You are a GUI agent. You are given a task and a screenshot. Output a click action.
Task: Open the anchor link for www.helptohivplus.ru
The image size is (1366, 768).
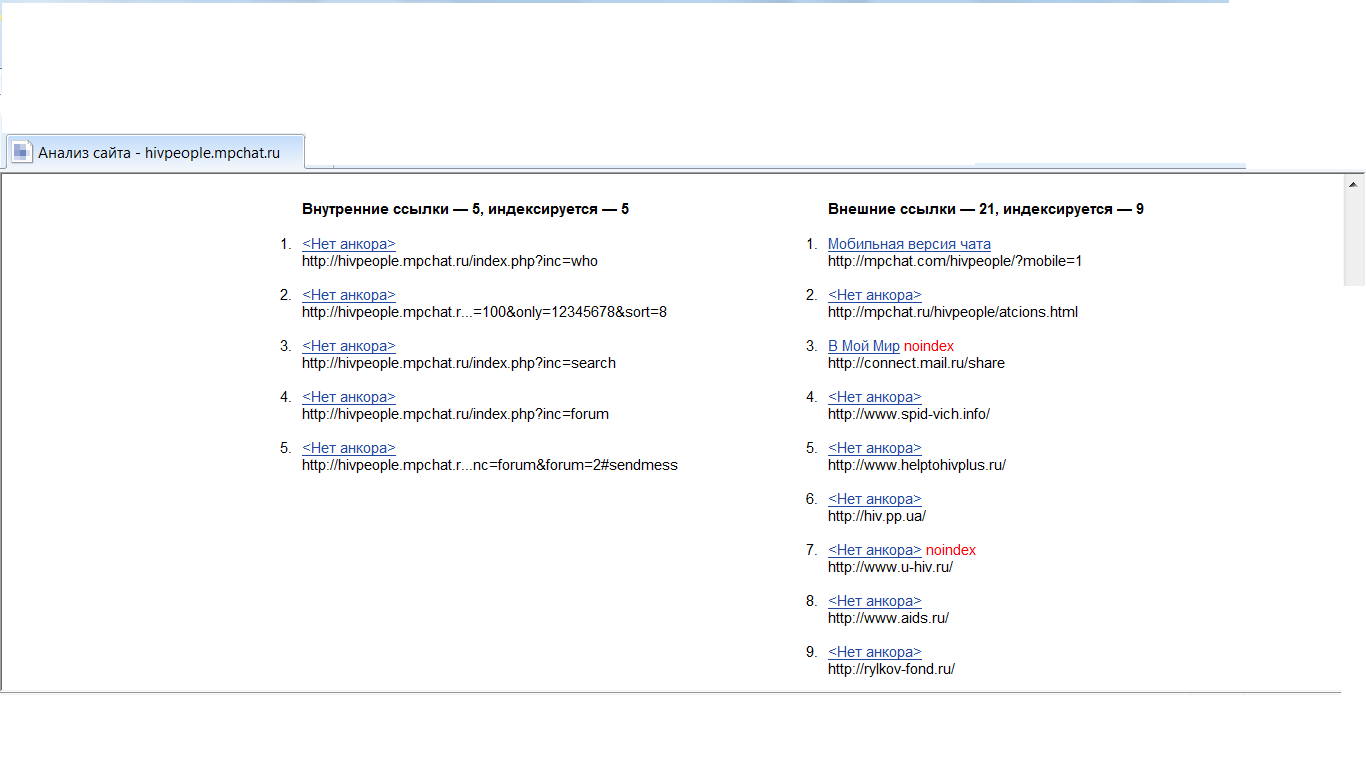[874, 448]
